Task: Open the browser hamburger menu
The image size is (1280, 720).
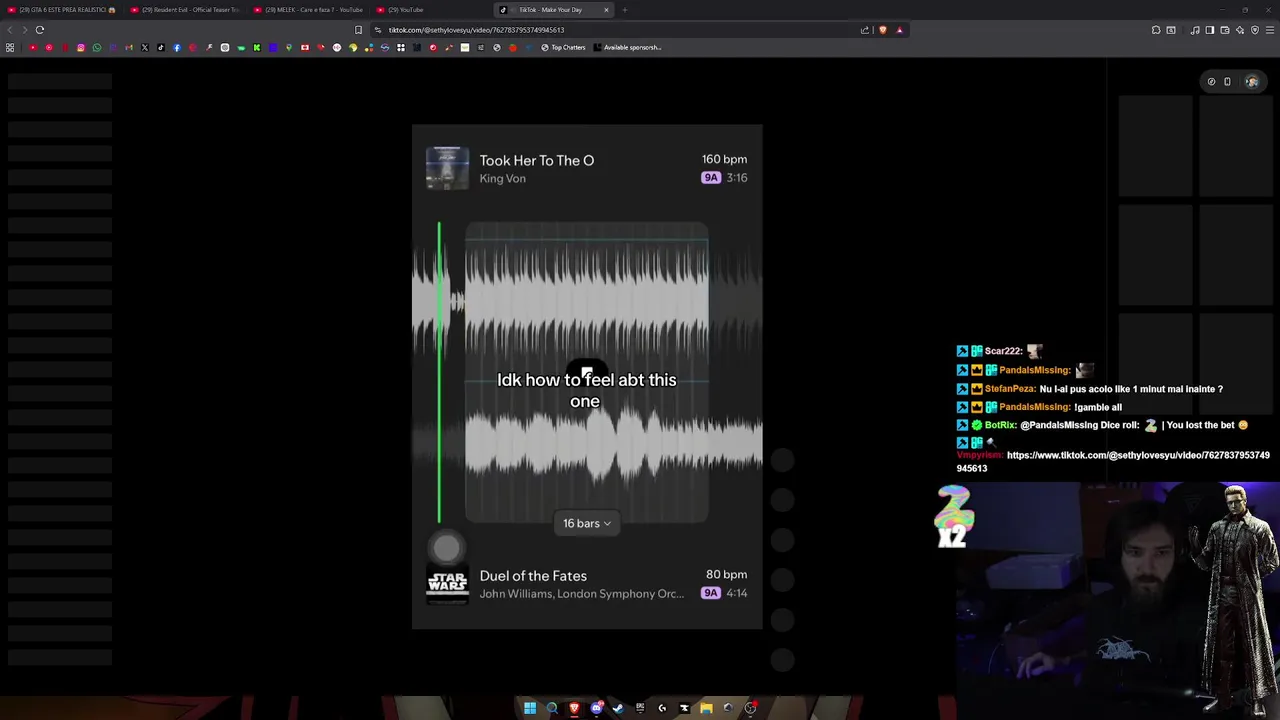Action: click(1270, 30)
